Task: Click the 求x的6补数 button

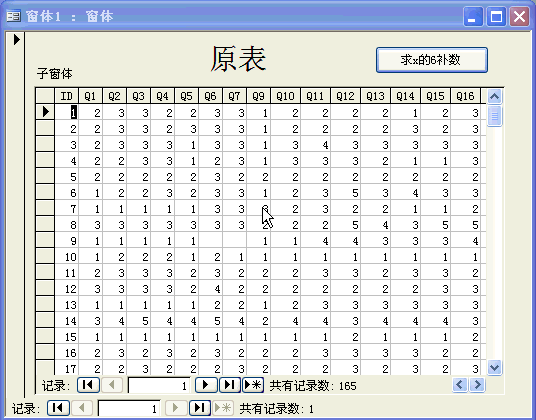Action: pyautogui.click(x=432, y=60)
